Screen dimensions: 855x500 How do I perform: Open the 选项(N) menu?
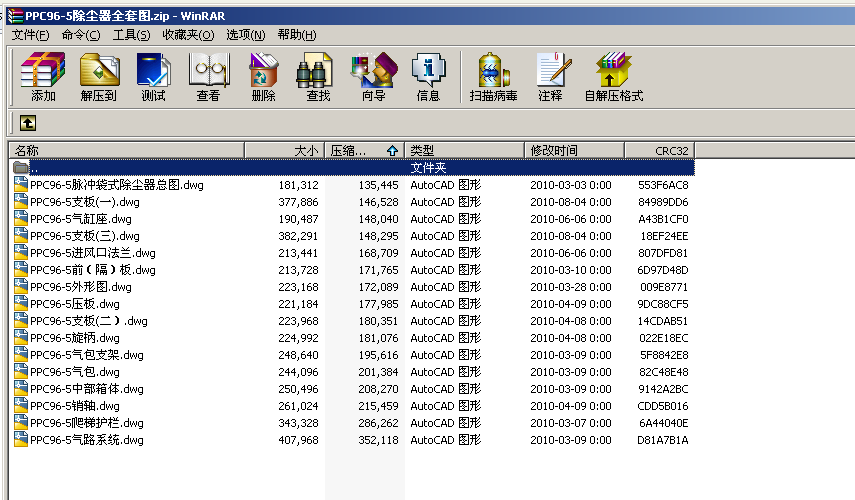245,35
